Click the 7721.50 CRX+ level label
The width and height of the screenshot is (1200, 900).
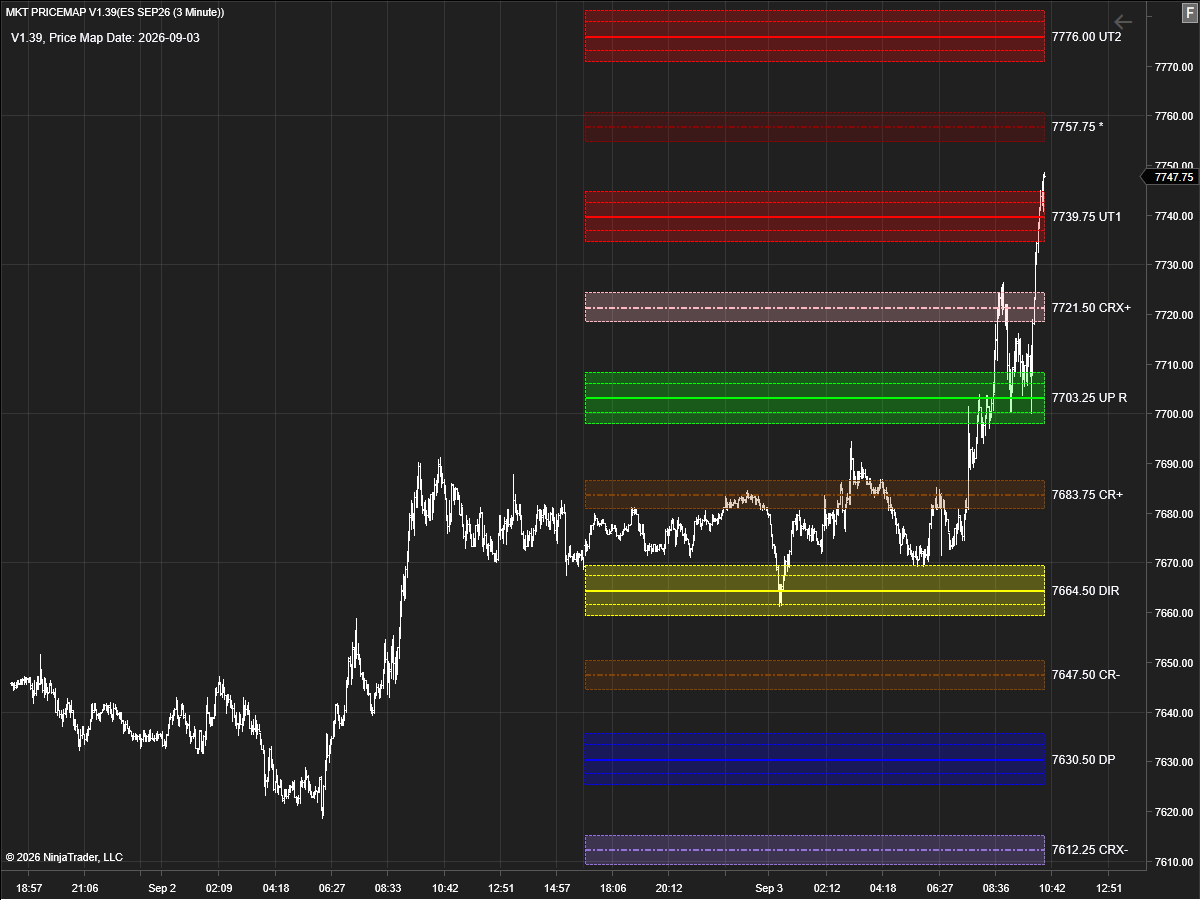pos(1091,308)
